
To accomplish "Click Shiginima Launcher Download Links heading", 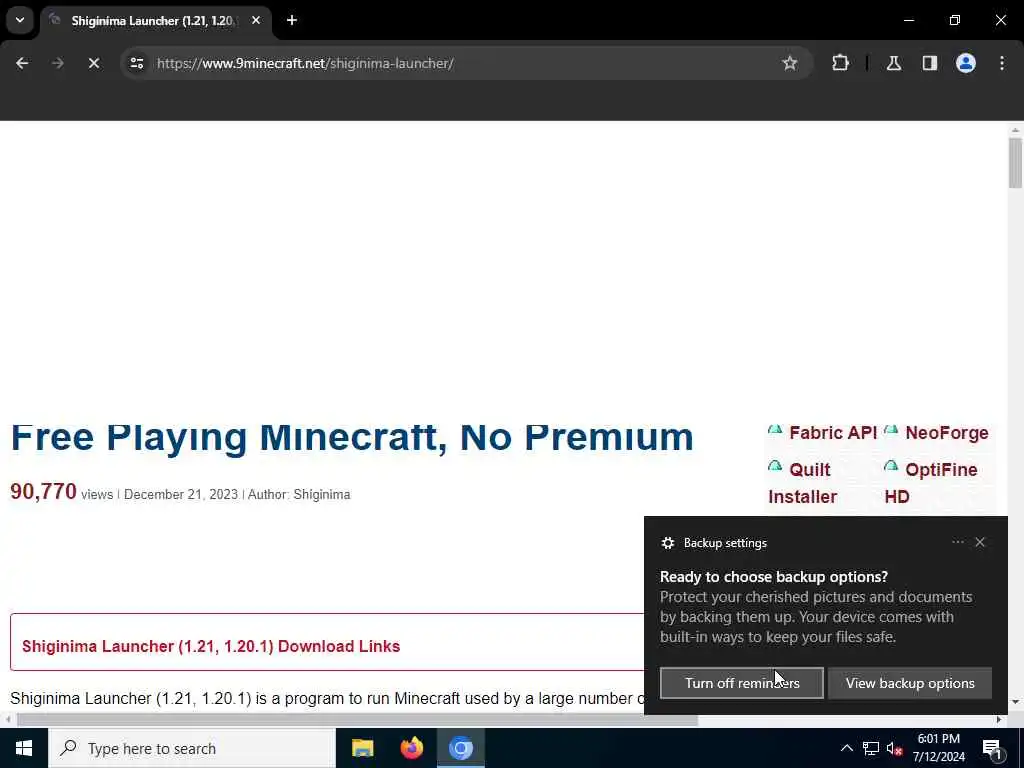I will point(211,646).
